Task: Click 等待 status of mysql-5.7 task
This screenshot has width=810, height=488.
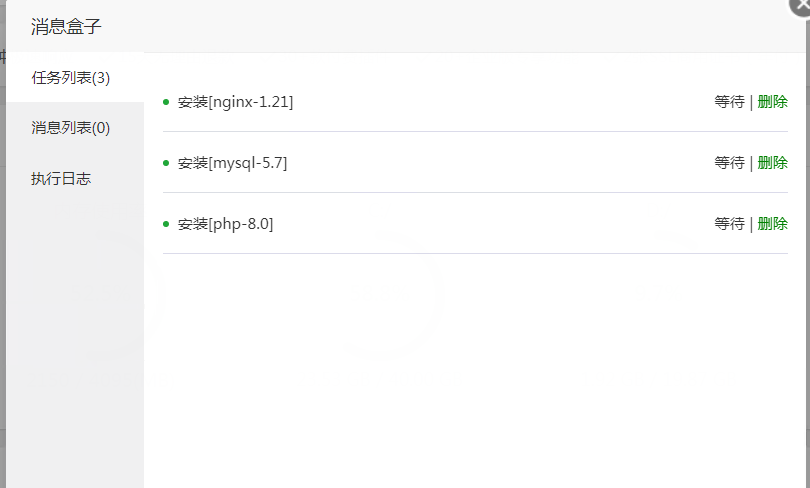Action: [x=729, y=163]
